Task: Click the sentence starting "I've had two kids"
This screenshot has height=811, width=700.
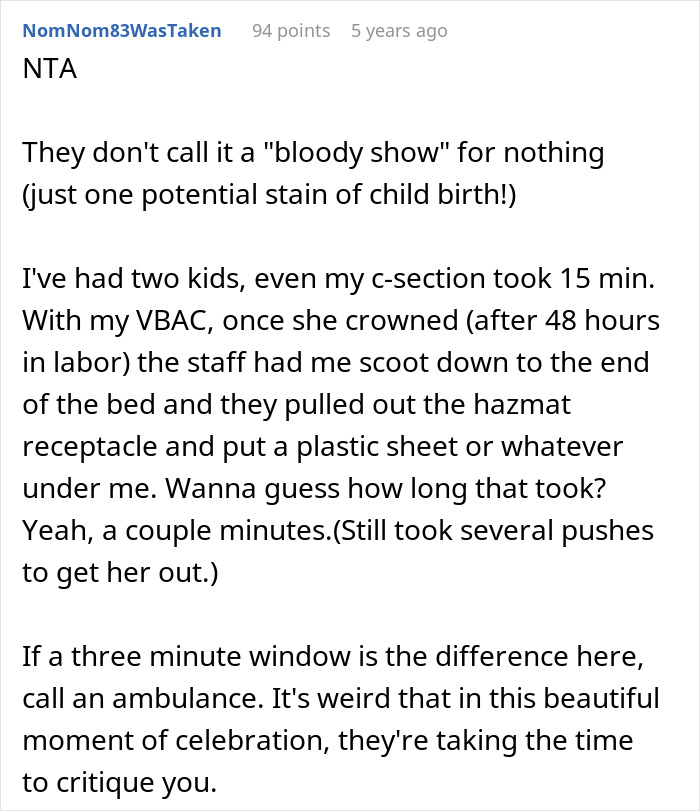Action: (x=138, y=283)
